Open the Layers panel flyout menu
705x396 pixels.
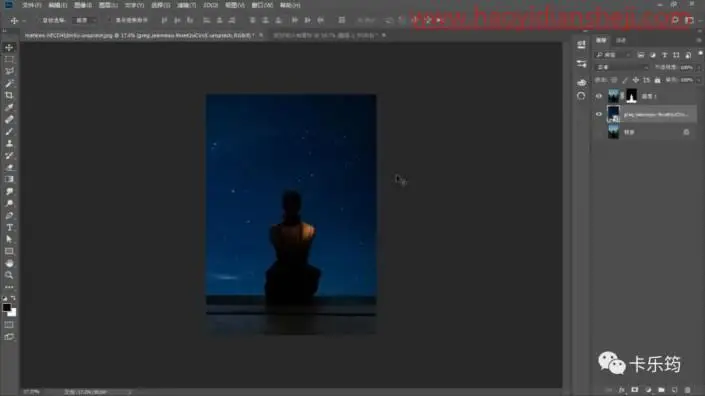click(699, 40)
